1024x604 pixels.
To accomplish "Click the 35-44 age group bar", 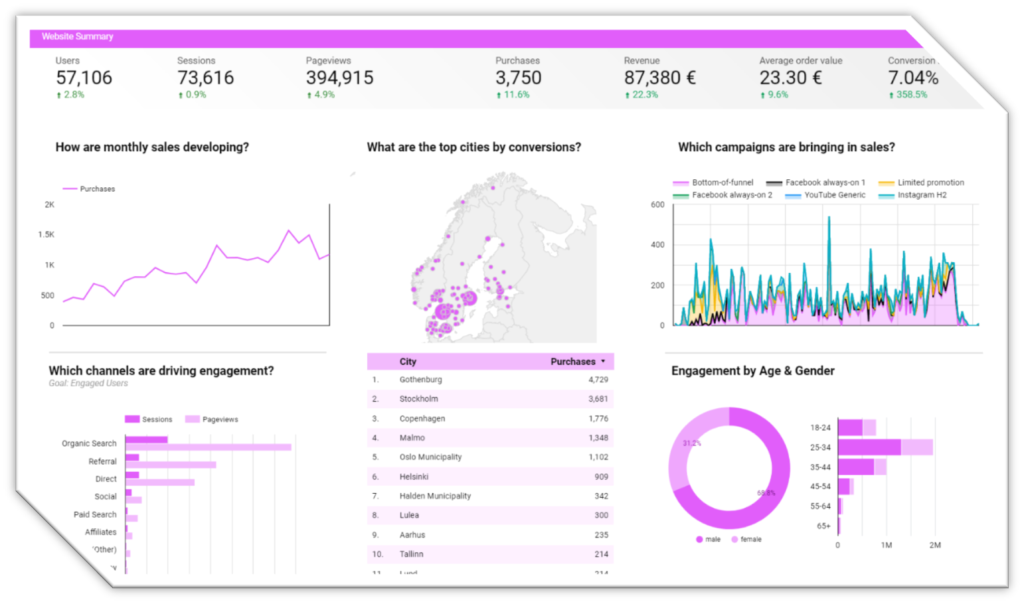I will coord(862,467).
